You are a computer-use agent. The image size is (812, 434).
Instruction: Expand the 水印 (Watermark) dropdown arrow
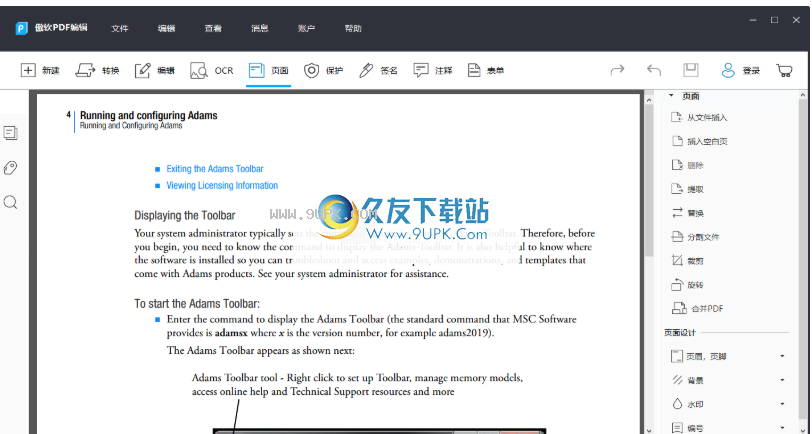click(782, 404)
